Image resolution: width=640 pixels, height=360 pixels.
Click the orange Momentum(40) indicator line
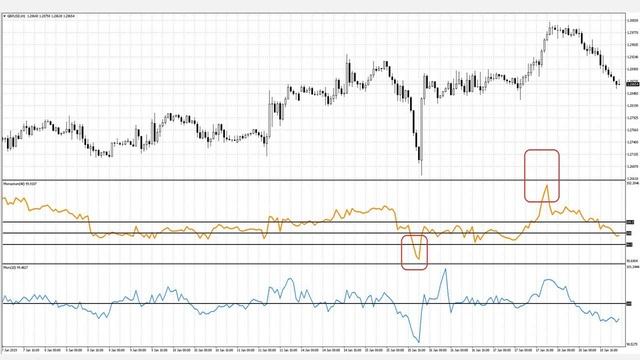pos(310,223)
